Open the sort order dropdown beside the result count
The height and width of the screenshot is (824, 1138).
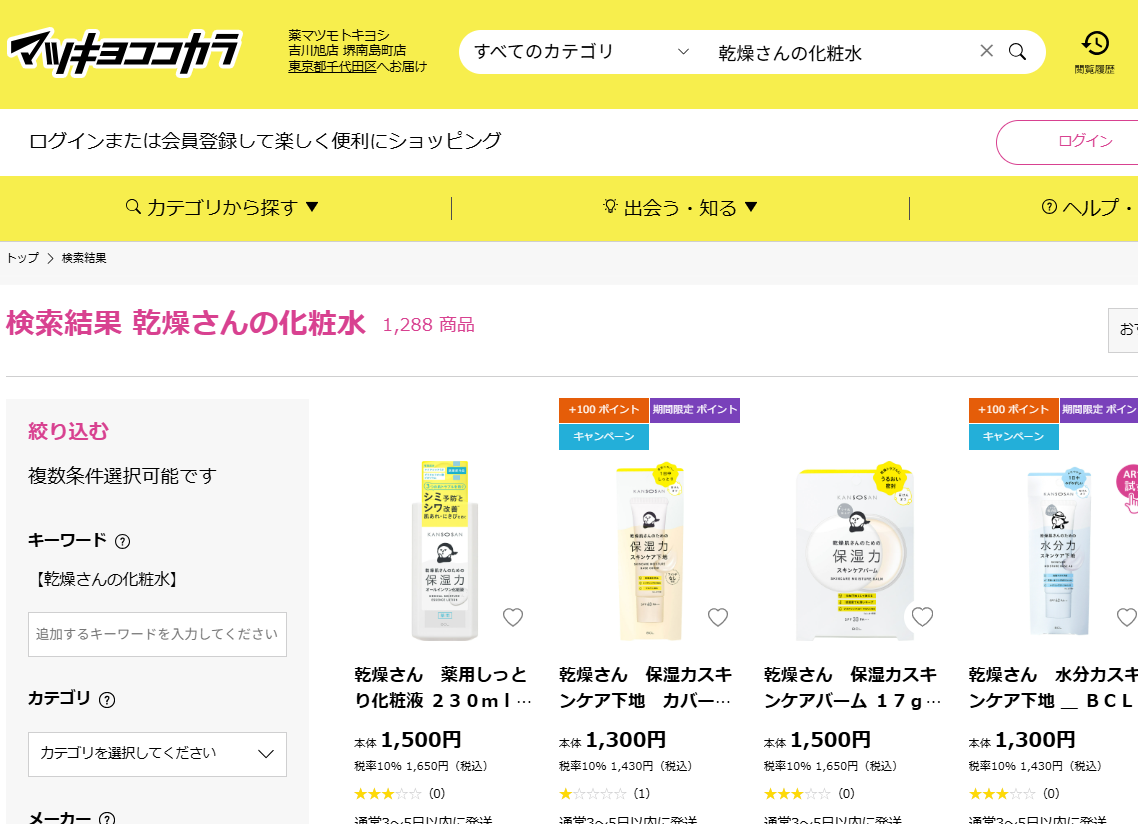tap(1123, 330)
